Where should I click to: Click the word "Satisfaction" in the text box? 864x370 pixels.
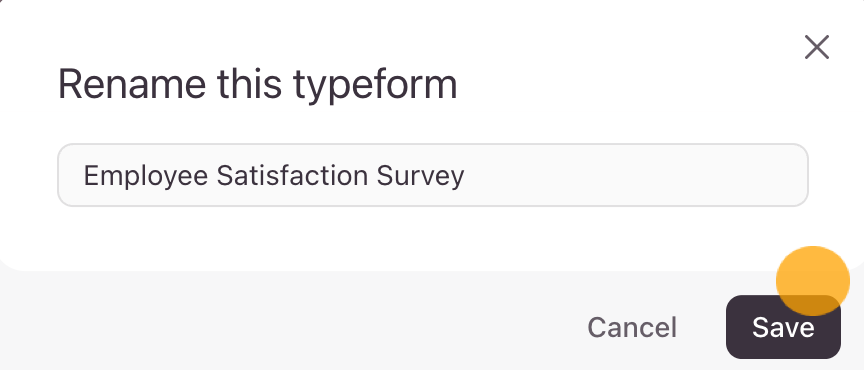(292, 175)
